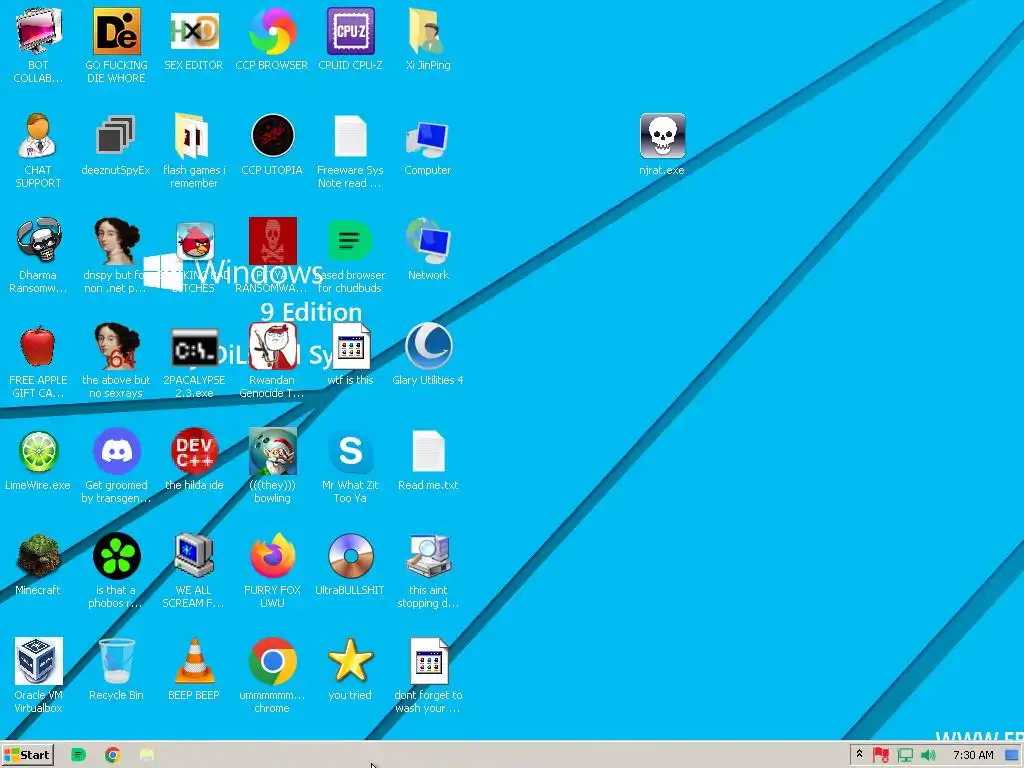Image resolution: width=1024 pixels, height=768 pixels.
Task: Open the Action Center flag icon
Action: click(x=880, y=756)
